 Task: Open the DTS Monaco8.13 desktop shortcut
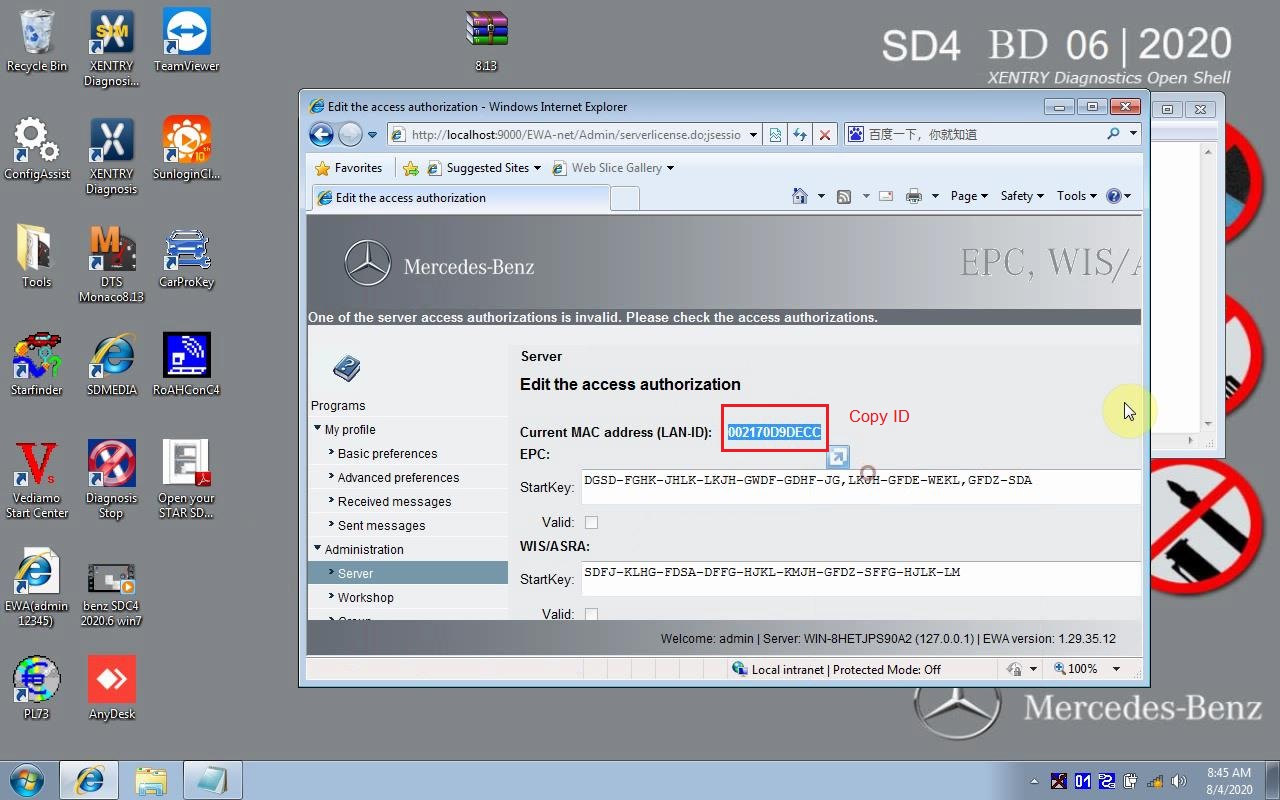click(x=111, y=264)
